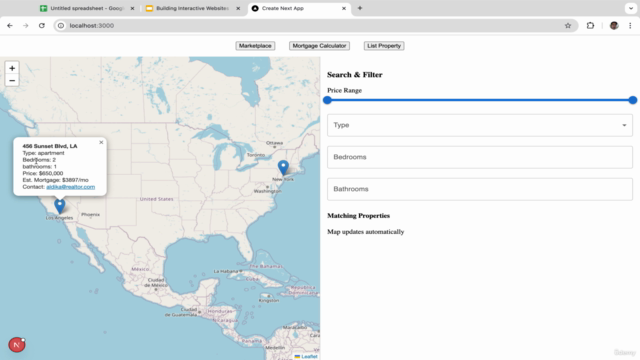The height and width of the screenshot is (360, 640).
Task: Zoom in on the map
Action: pos(12,68)
